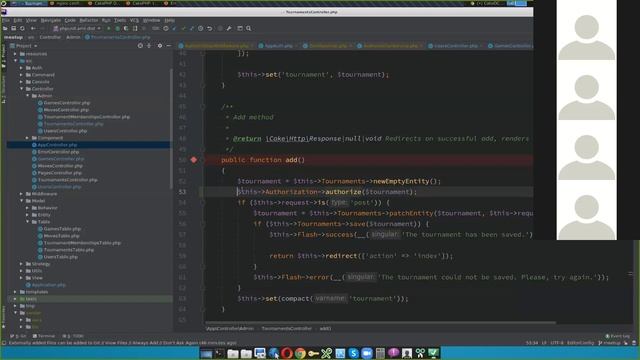Click the Project panel vertical scrollbar

[x=171, y=129]
